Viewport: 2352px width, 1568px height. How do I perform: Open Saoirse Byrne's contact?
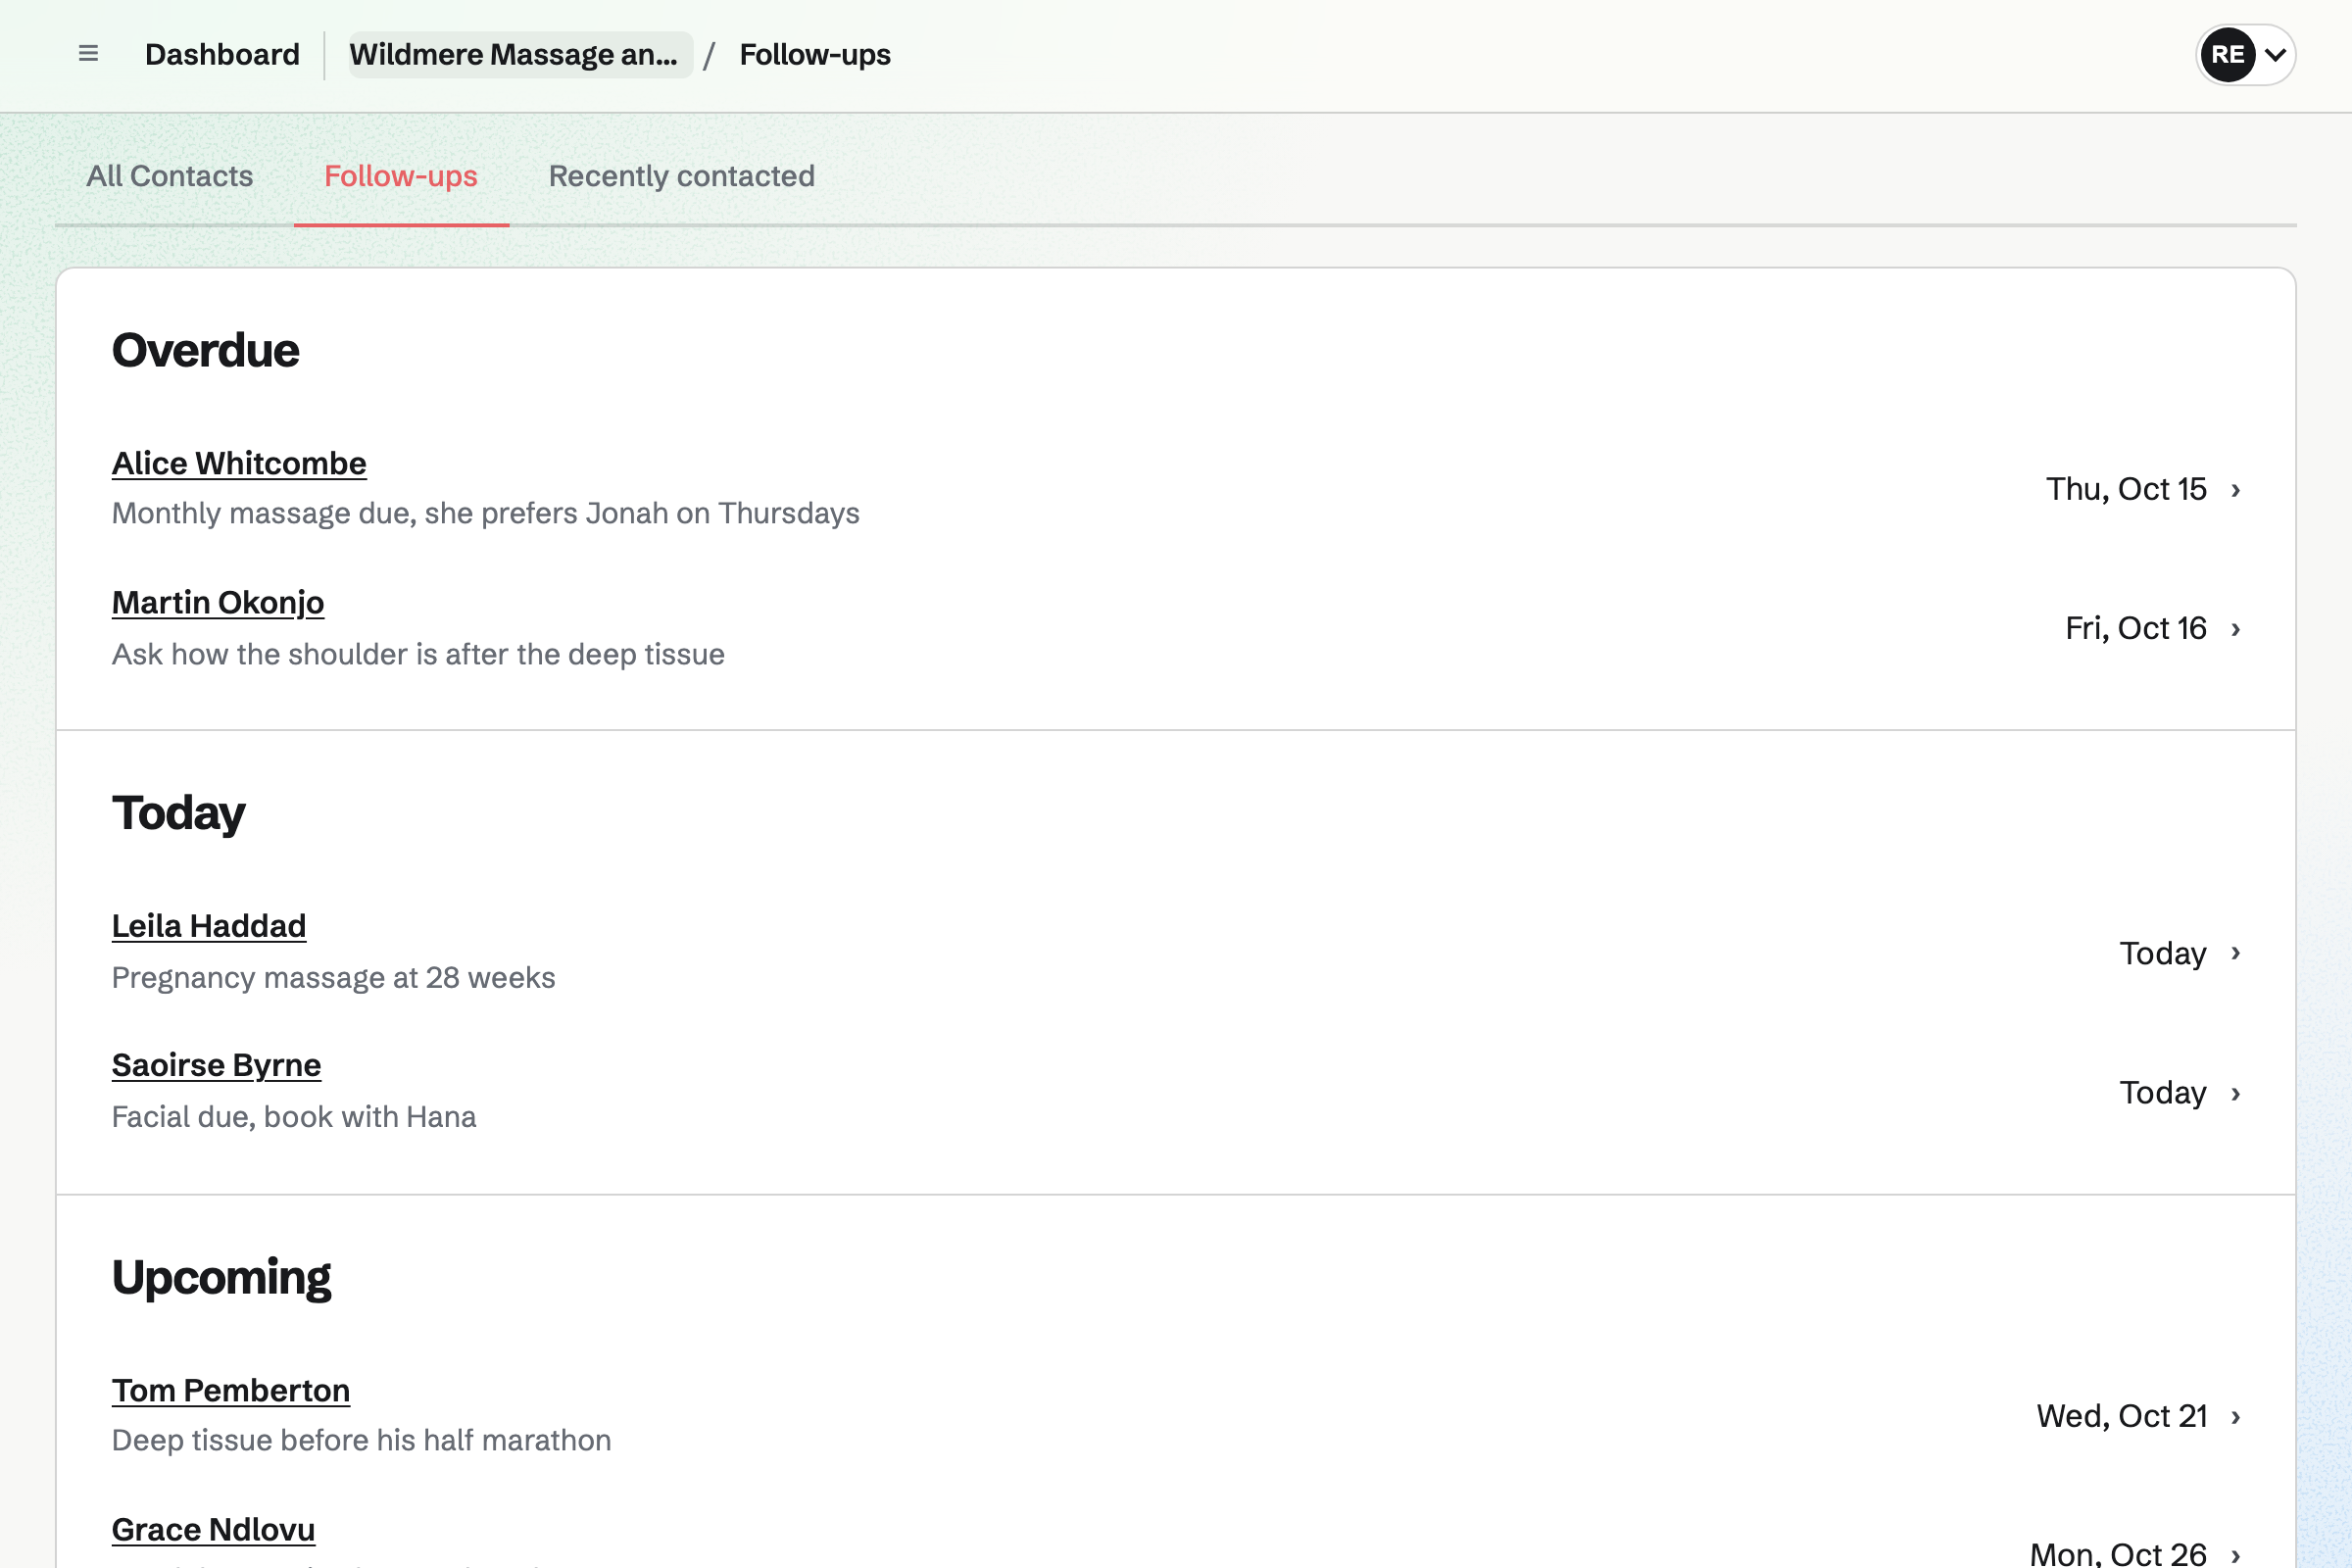(x=216, y=1065)
